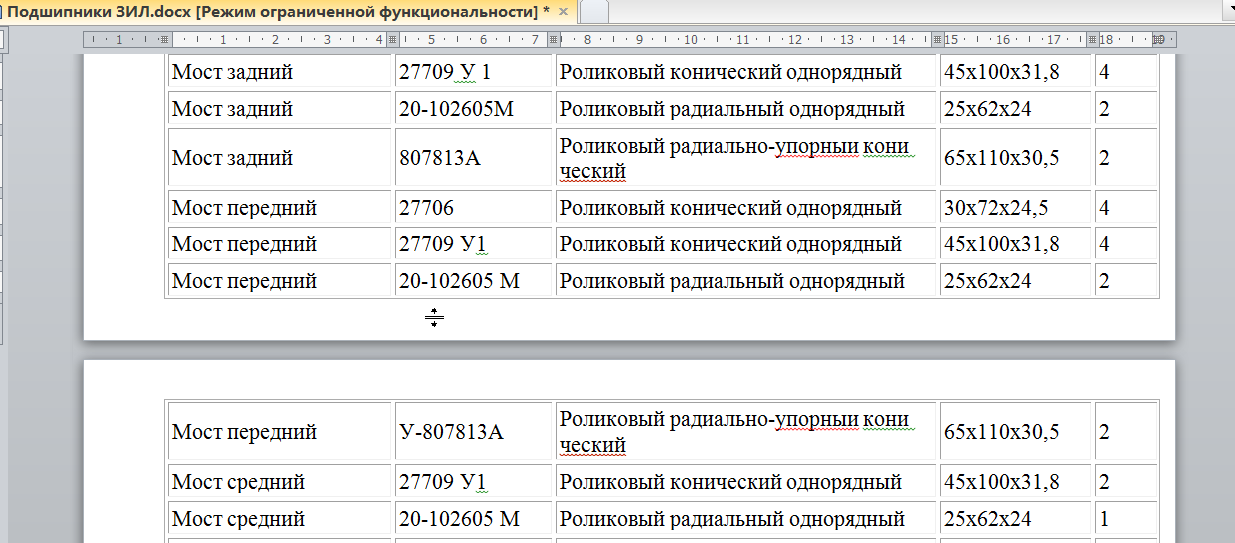Viewport: 1235px width, 543px height.
Task: Click '65x110x30,5' in the У-807813А row
Action: [x=1001, y=432]
